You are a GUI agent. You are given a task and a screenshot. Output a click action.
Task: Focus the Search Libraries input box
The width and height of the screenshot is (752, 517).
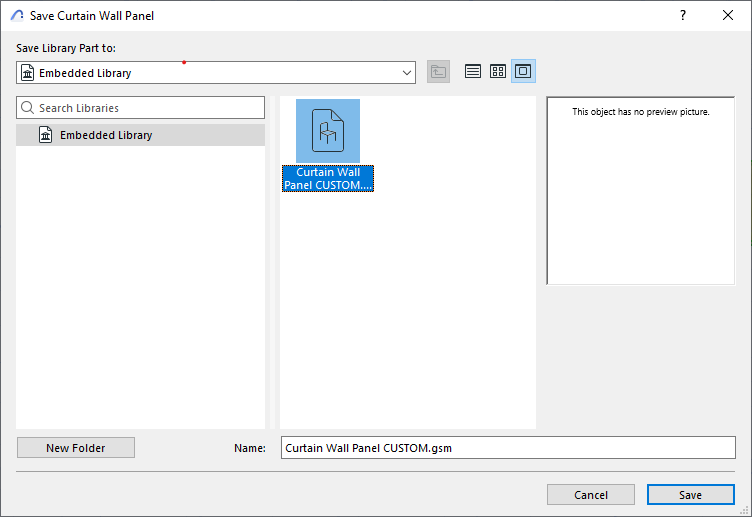pyautogui.click(x=148, y=108)
